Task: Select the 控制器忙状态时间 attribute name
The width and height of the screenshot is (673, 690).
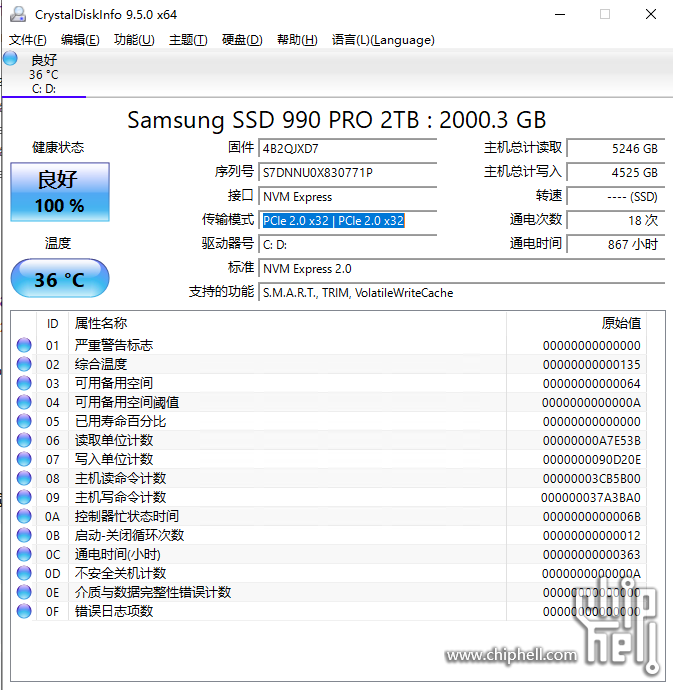Action: [127, 516]
